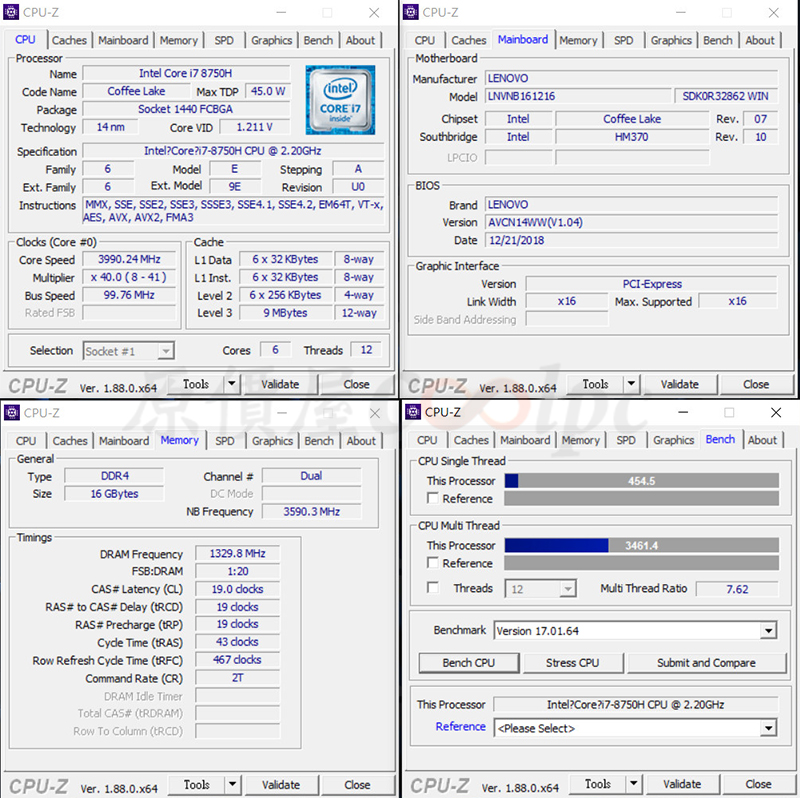Image resolution: width=800 pixels, height=798 pixels.
Task: Click the CAS# Latency value 19.0 clocks
Action: (237, 589)
